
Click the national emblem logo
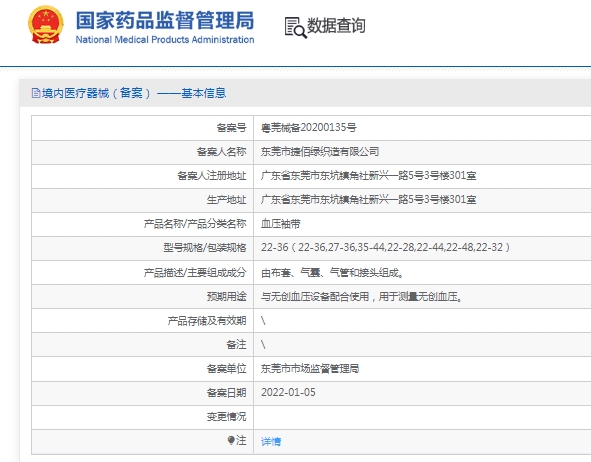point(46,25)
